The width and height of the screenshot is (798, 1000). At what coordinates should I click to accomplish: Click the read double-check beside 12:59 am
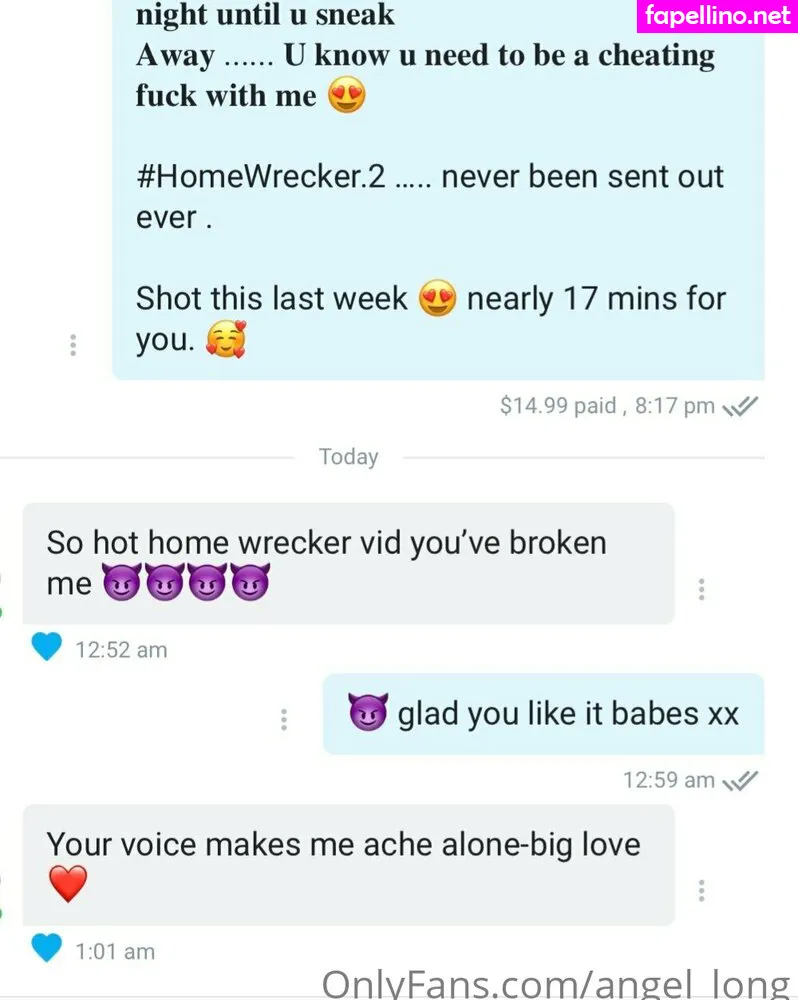point(740,781)
